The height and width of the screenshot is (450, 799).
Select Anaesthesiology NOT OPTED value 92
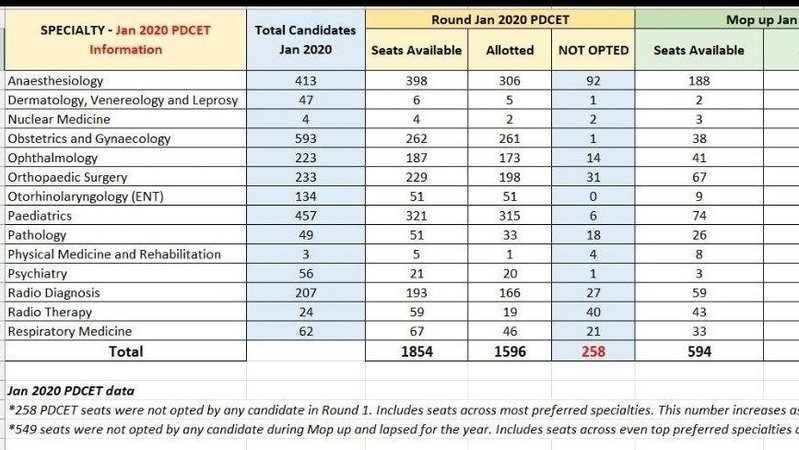[x=593, y=82]
